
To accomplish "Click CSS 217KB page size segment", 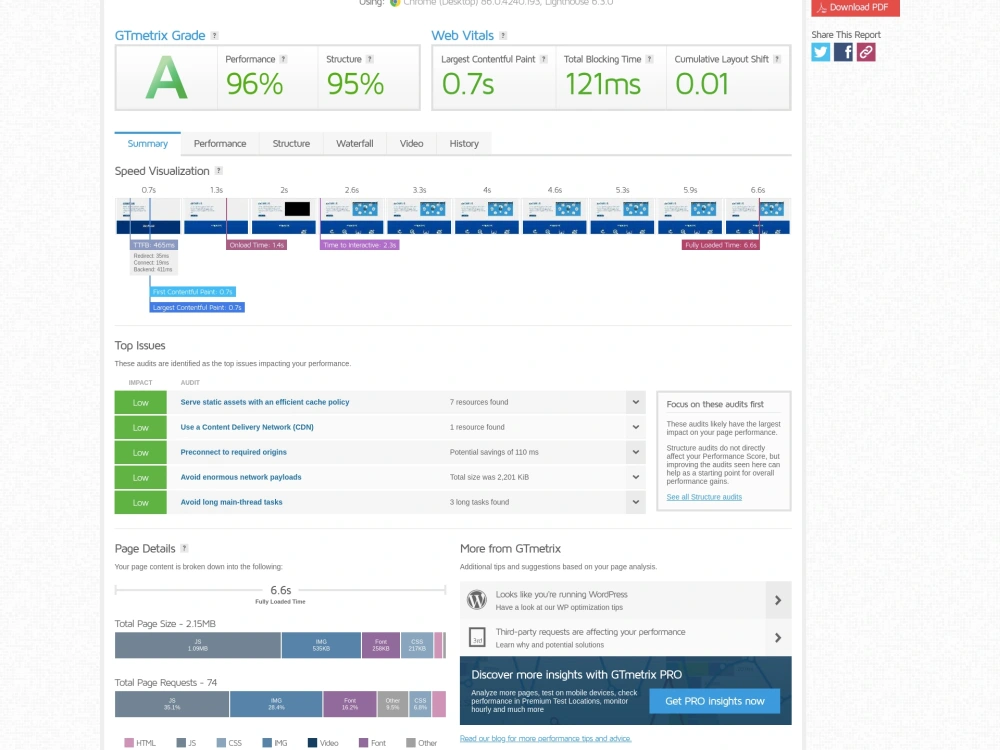I will tap(417, 645).
